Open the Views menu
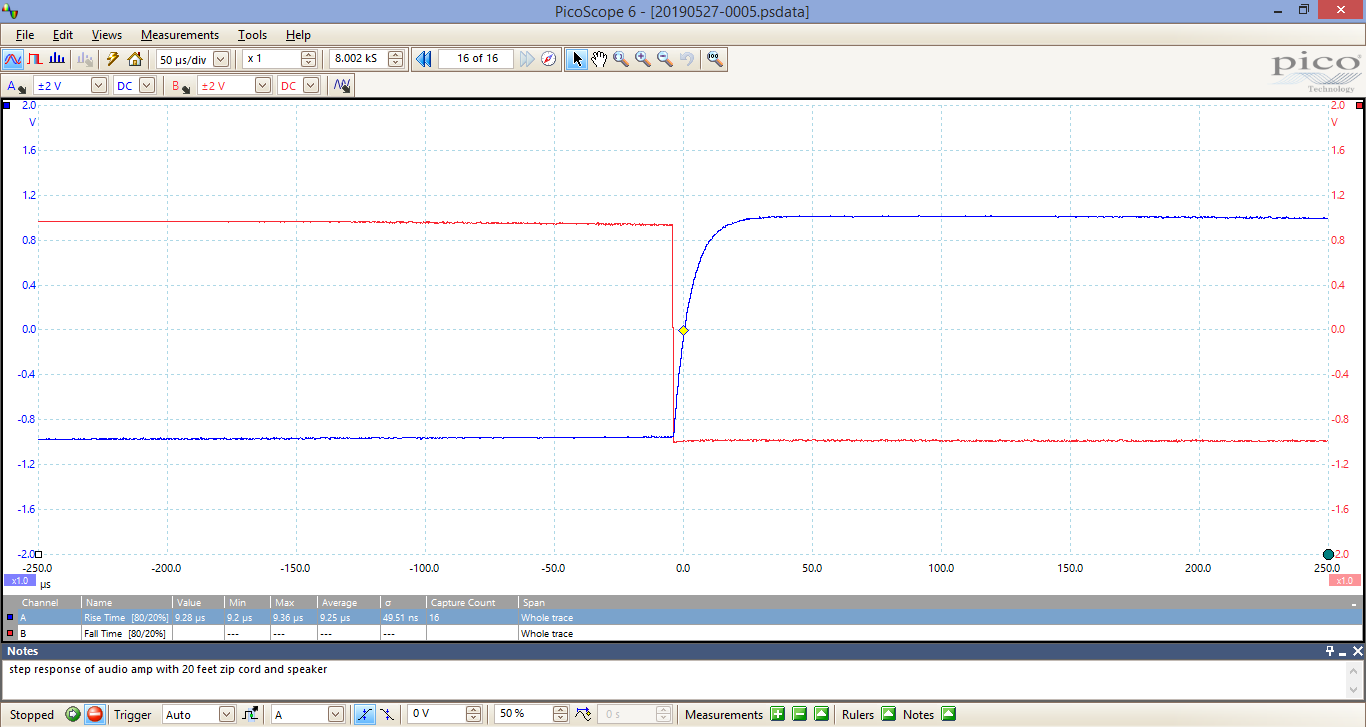Viewport: 1366px width, 727px height. click(x=107, y=35)
